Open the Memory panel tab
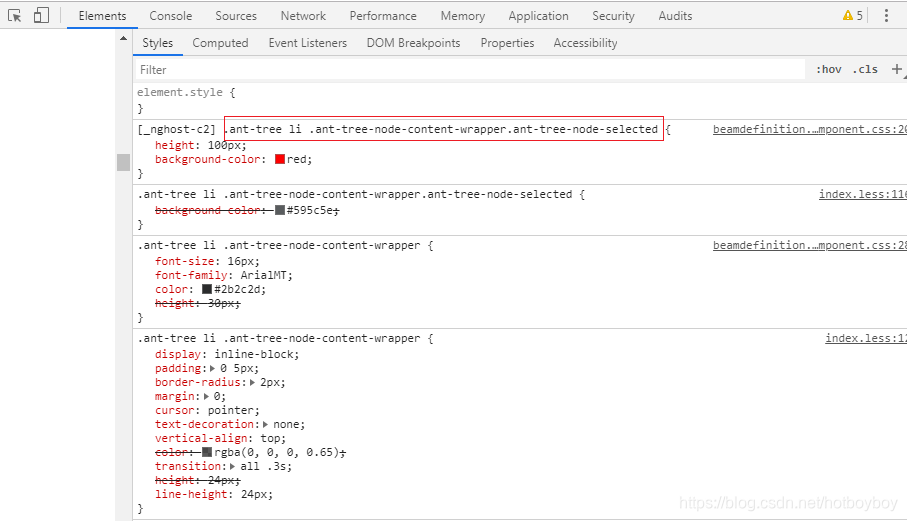 point(463,16)
